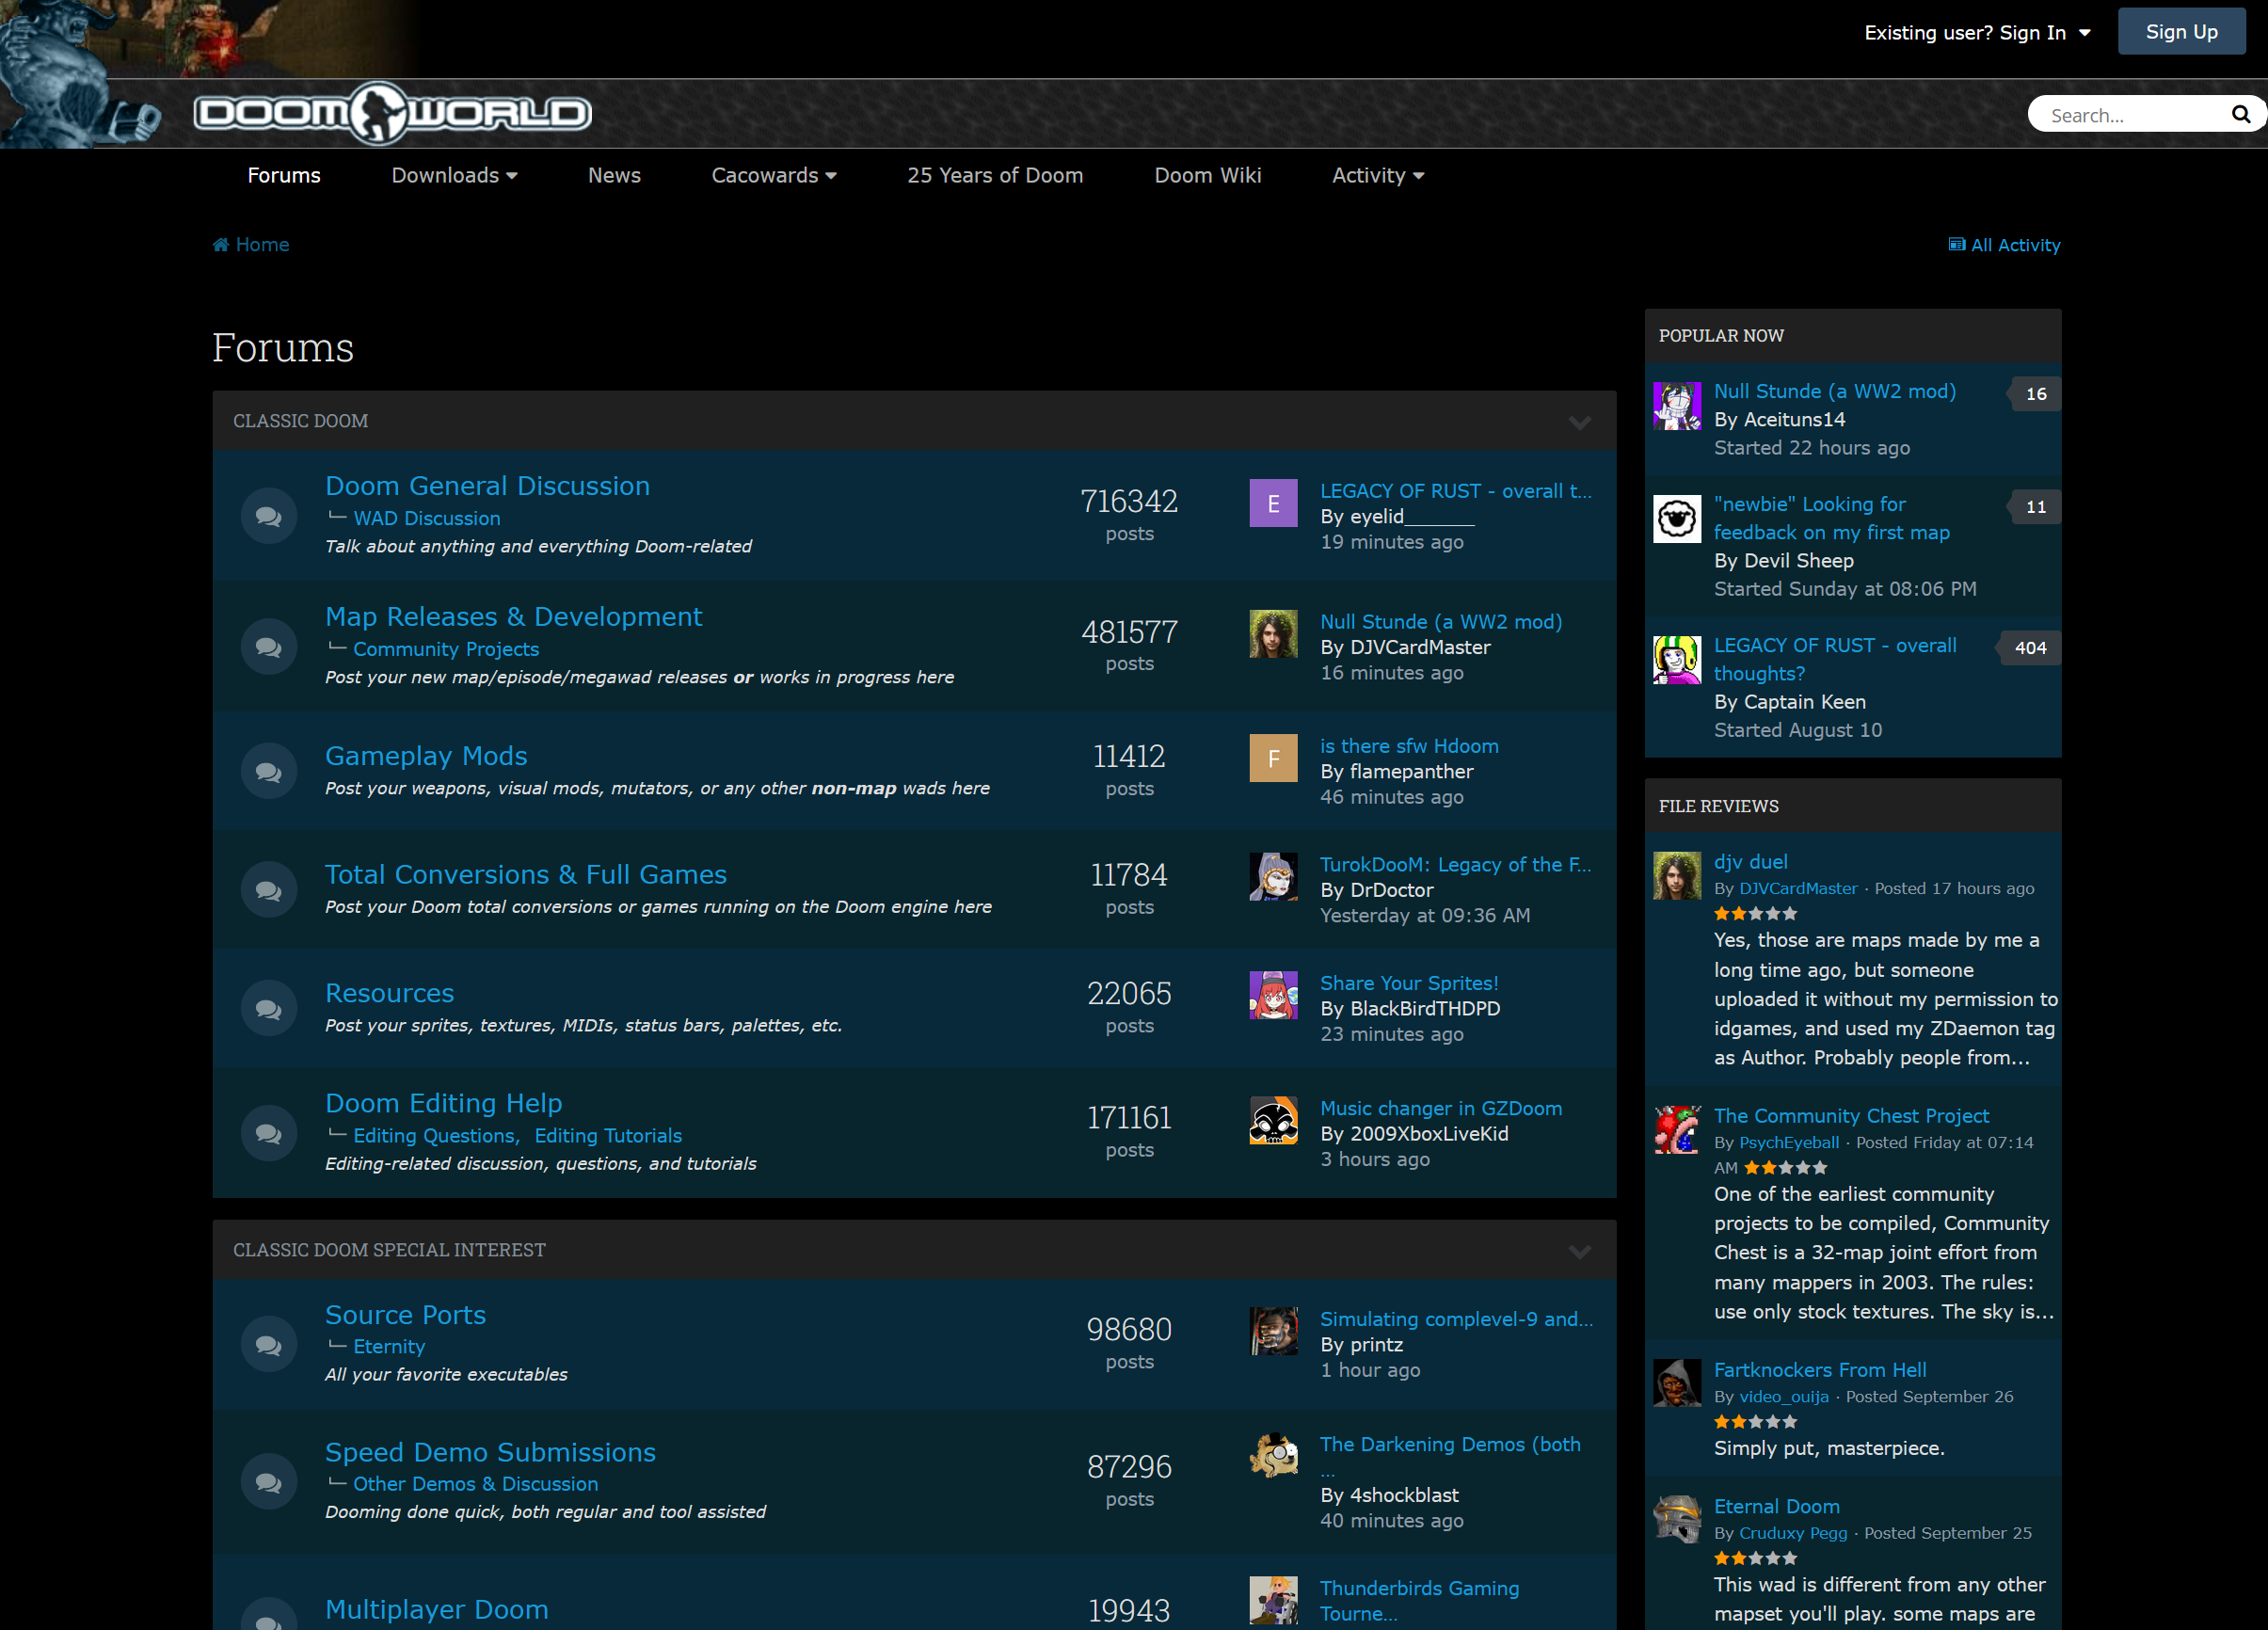Go to the News tab

pos(614,176)
